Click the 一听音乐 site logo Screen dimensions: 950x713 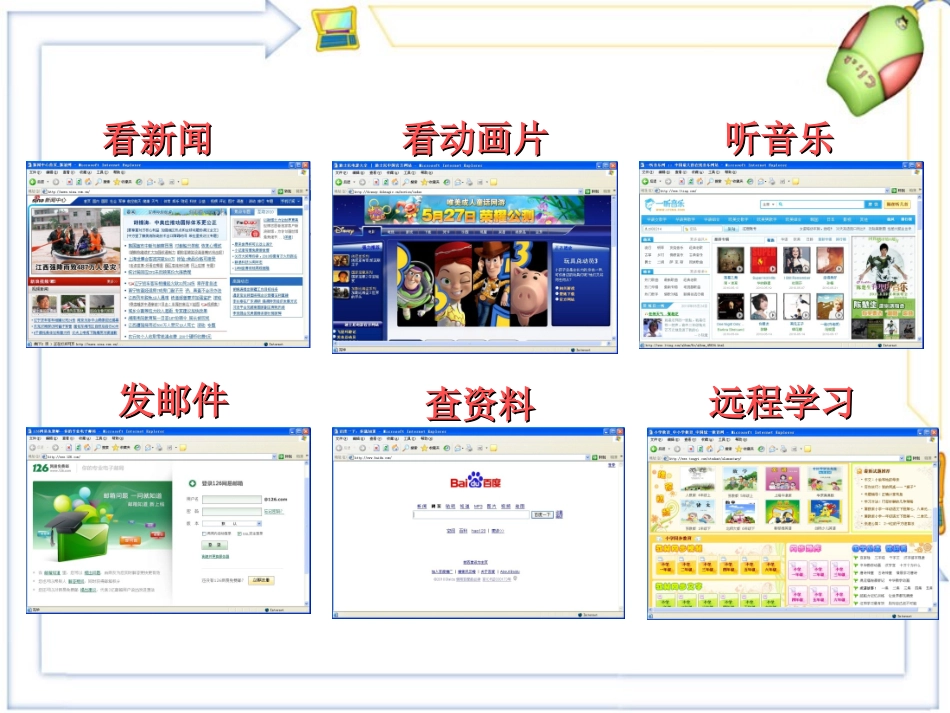(665, 204)
